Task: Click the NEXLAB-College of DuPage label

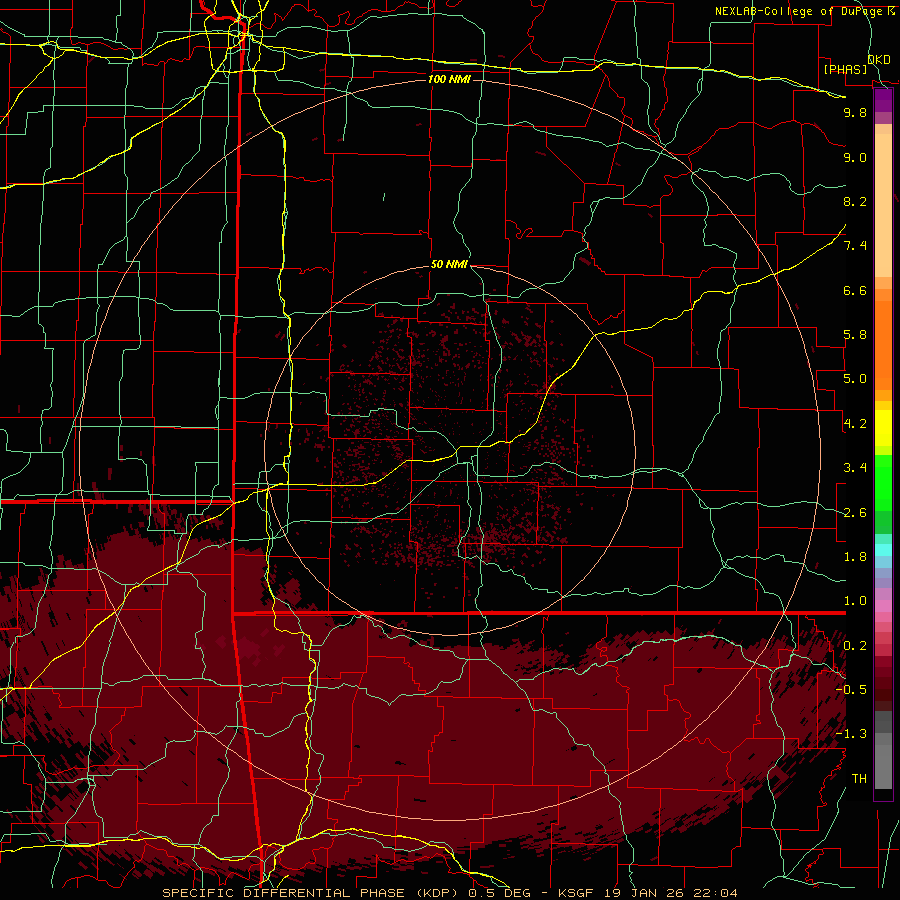Action: point(801,11)
